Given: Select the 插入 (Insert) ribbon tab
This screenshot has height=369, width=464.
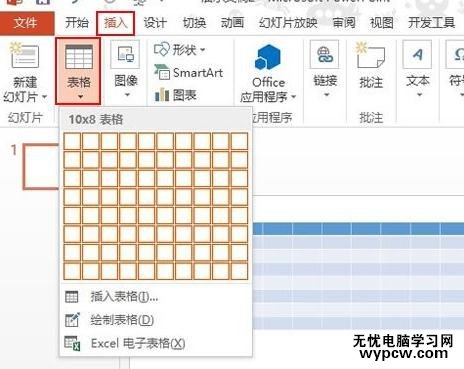Looking at the screenshot, I should click(x=116, y=23).
